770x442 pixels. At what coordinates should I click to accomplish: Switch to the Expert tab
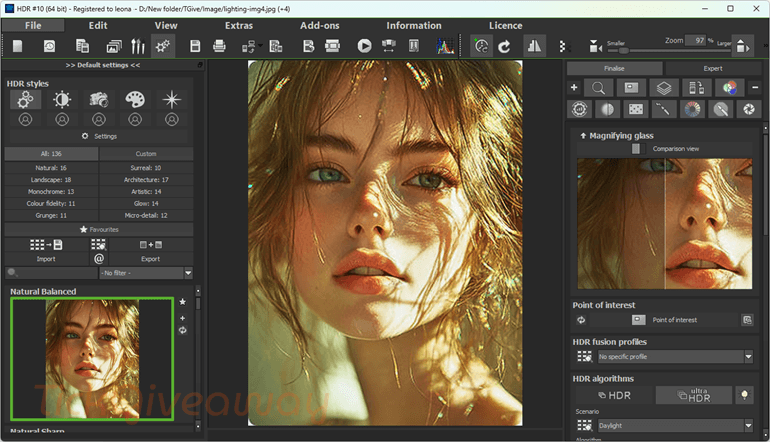(x=713, y=68)
